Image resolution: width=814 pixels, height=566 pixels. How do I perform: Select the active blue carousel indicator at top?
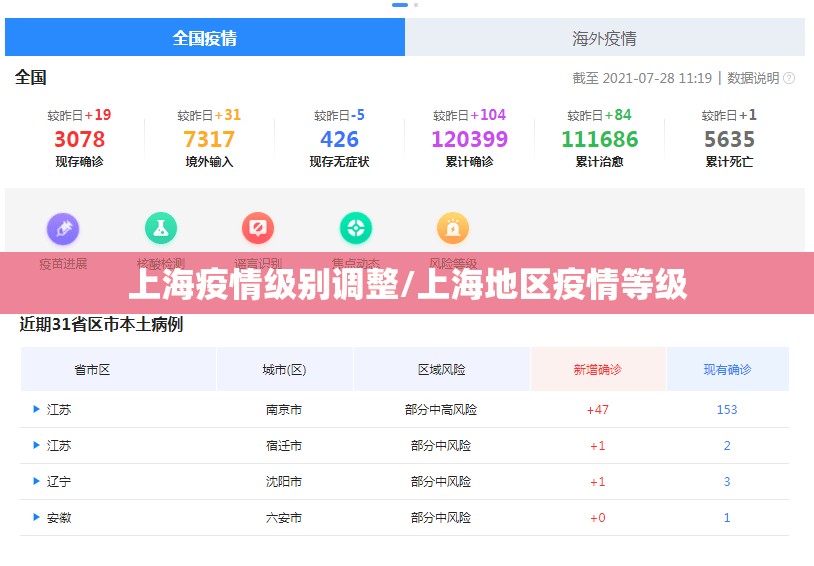400,5
